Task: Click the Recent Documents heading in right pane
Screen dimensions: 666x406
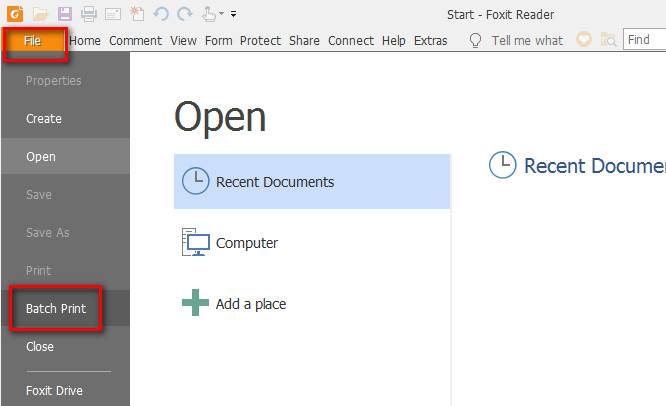Action: click(x=595, y=166)
